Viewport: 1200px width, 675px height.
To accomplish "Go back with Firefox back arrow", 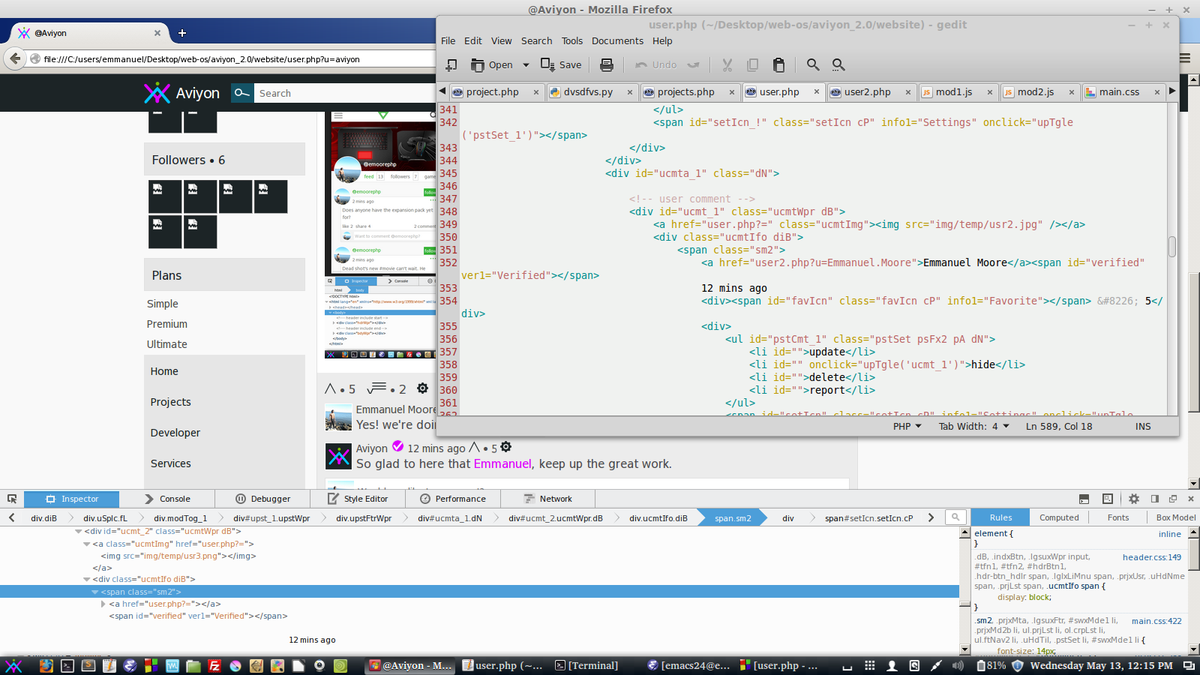I will point(17,59).
